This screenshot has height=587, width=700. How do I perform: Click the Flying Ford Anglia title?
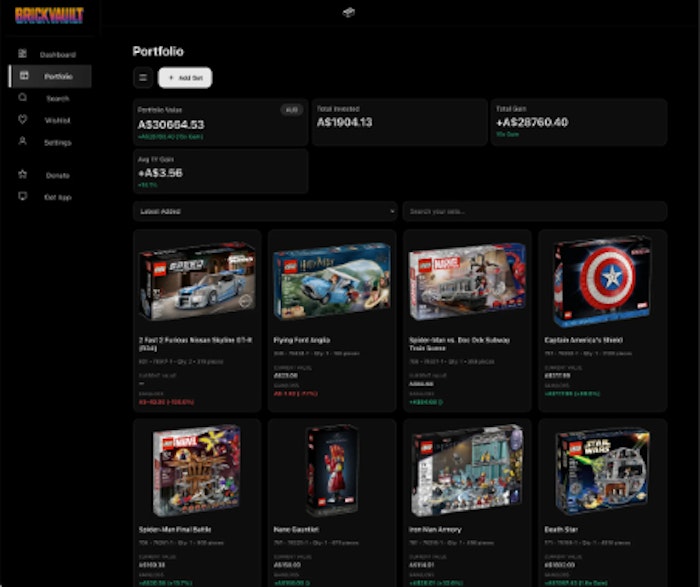pyautogui.click(x=302, y=340)
